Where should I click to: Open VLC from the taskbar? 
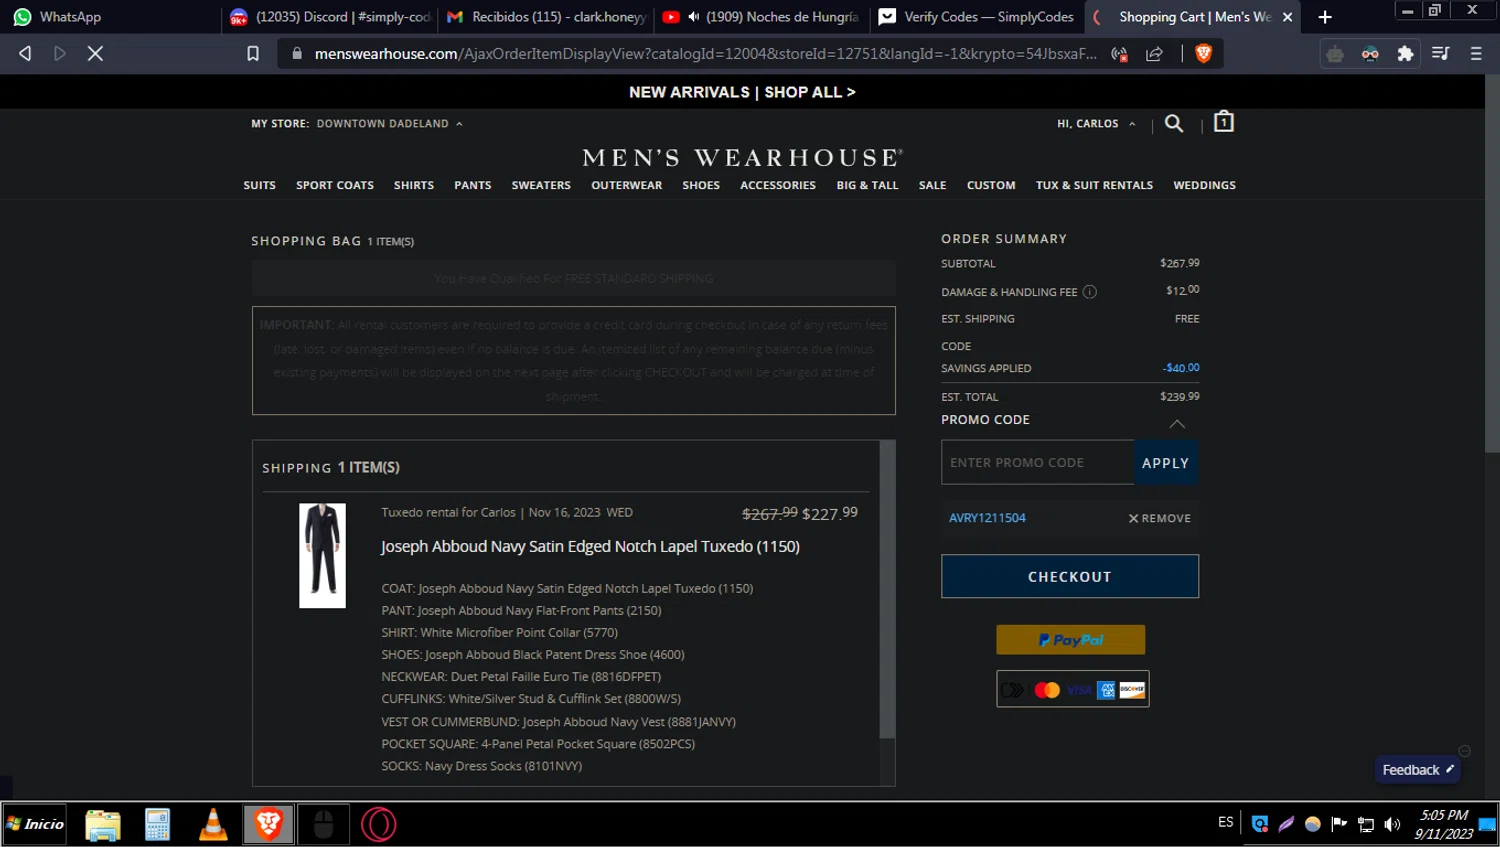(x=213, y=824)
